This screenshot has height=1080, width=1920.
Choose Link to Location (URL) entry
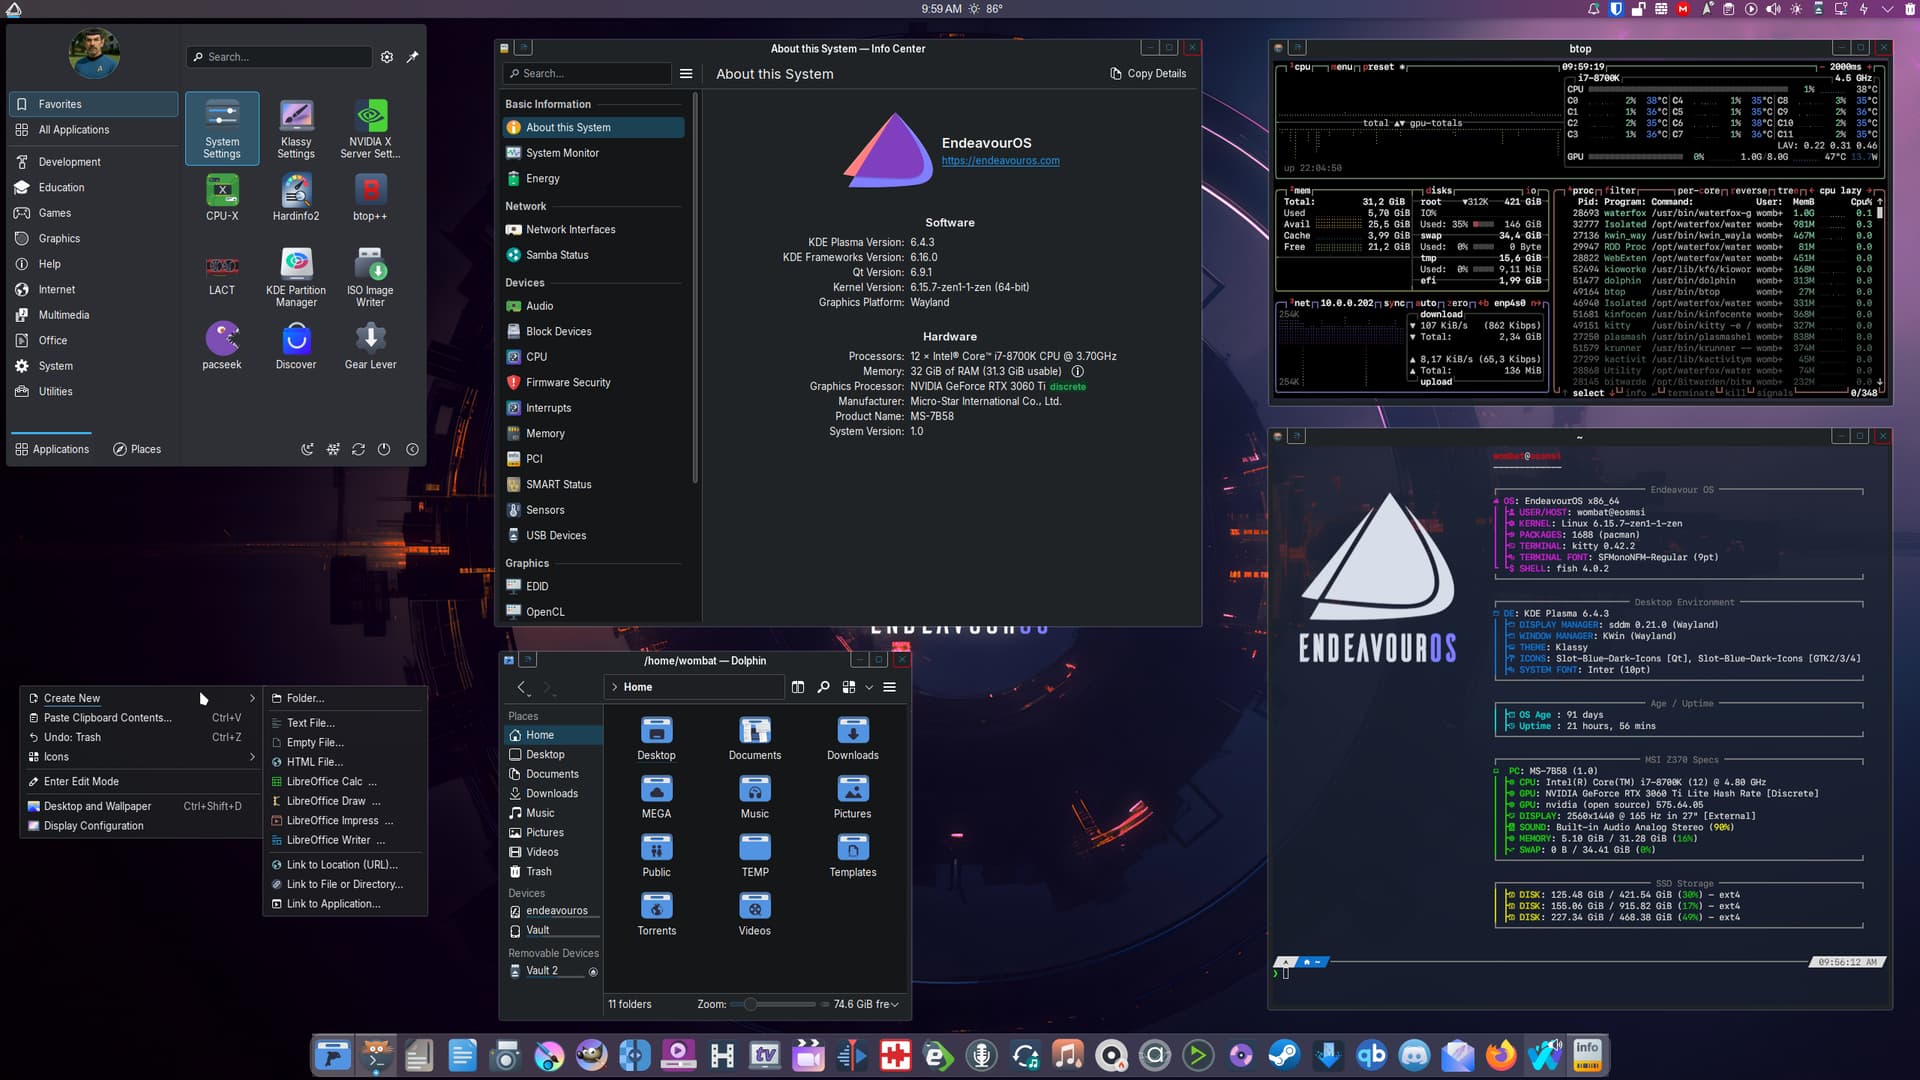tap(345, 865)
